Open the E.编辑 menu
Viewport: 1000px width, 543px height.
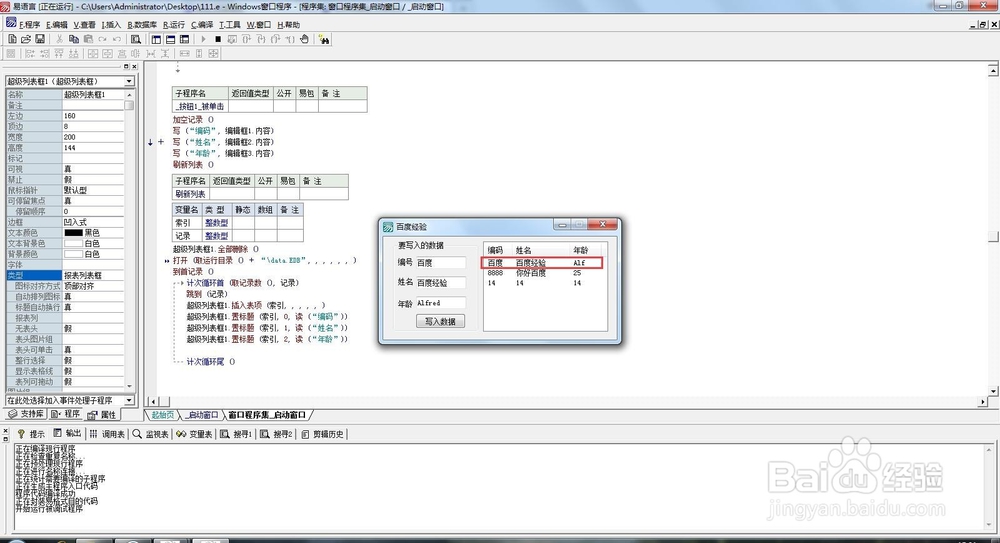click(x=57, y=25)
